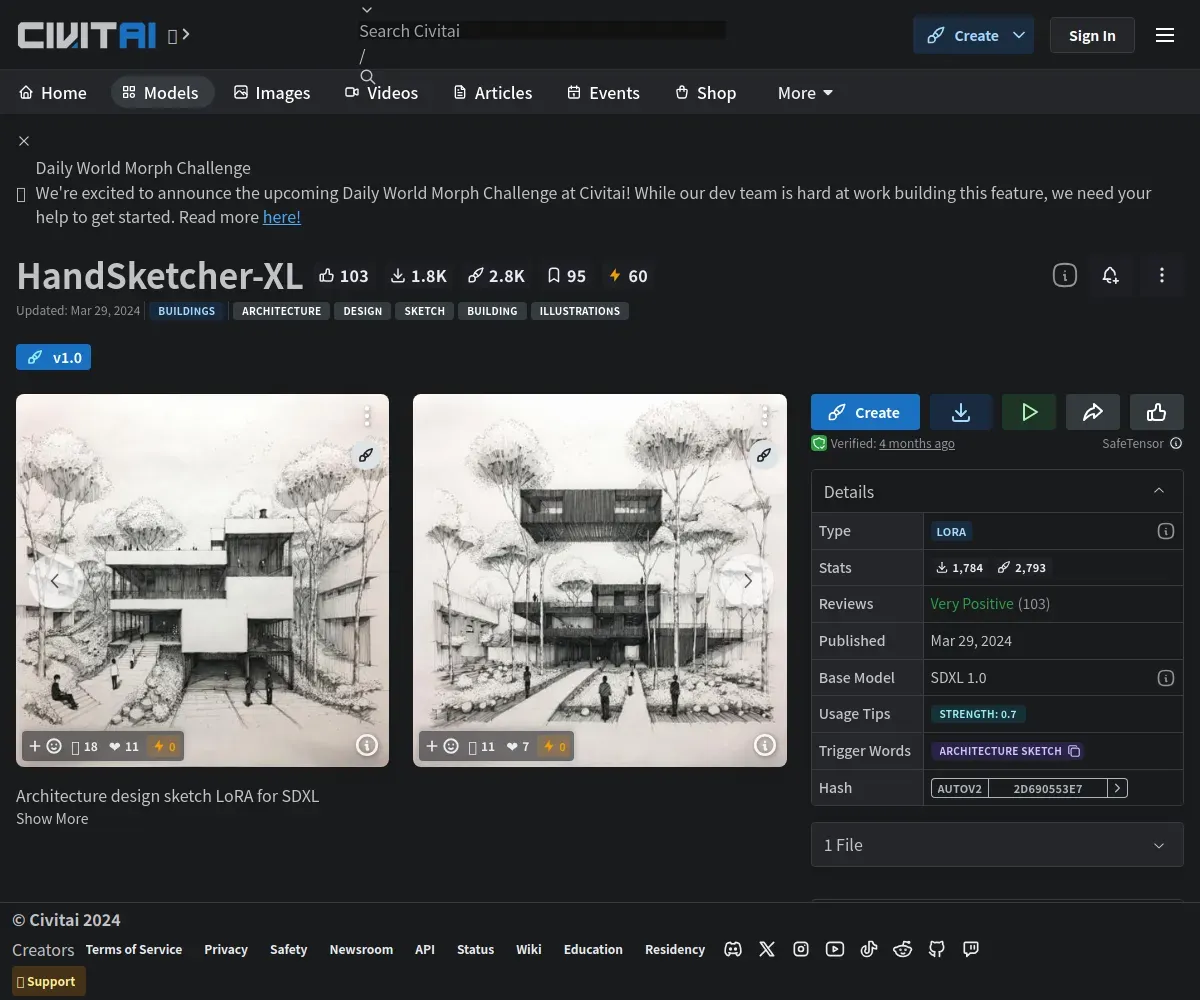Open the Instagram footer link
1200x1000 pixels.
pyautogui.click(x=801, y=949)
